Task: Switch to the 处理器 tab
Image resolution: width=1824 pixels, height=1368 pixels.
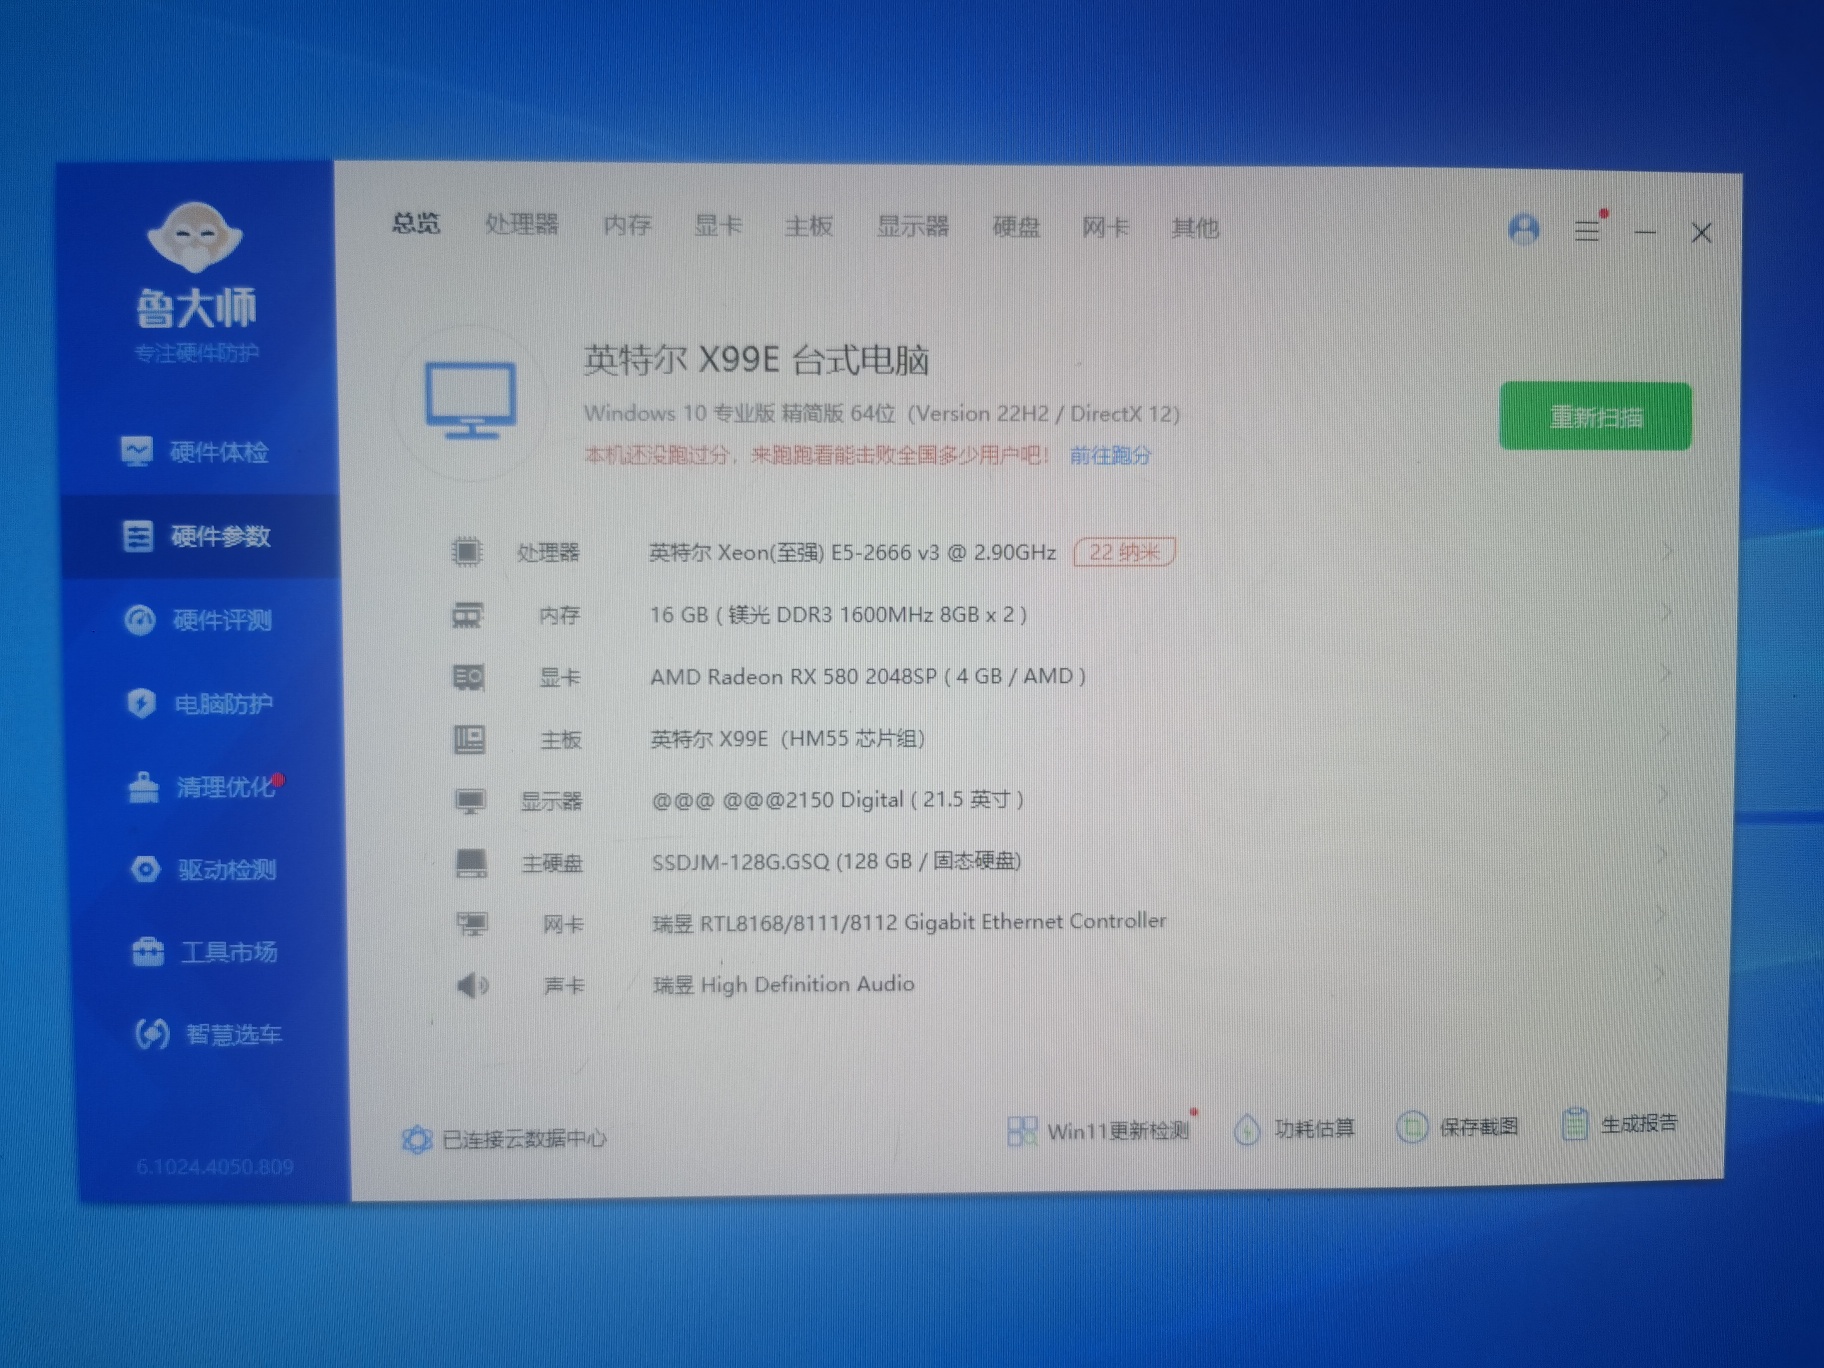Action: (x=521, y=225)
